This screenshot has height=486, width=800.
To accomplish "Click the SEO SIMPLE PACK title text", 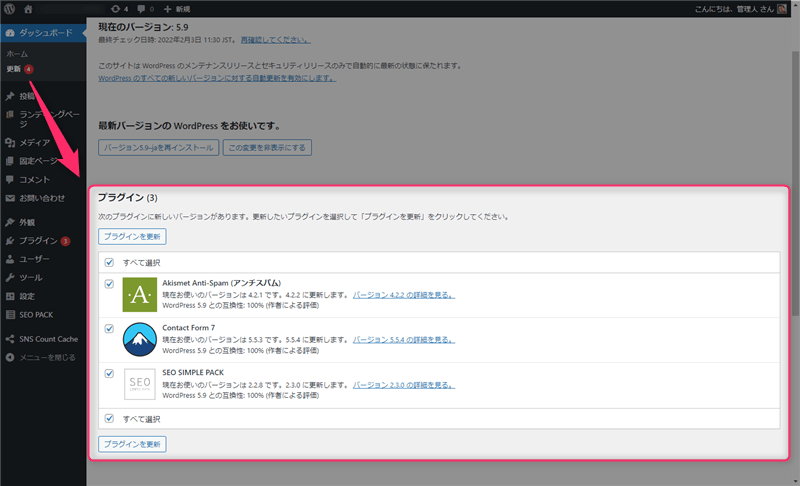I will coord(193,373).
